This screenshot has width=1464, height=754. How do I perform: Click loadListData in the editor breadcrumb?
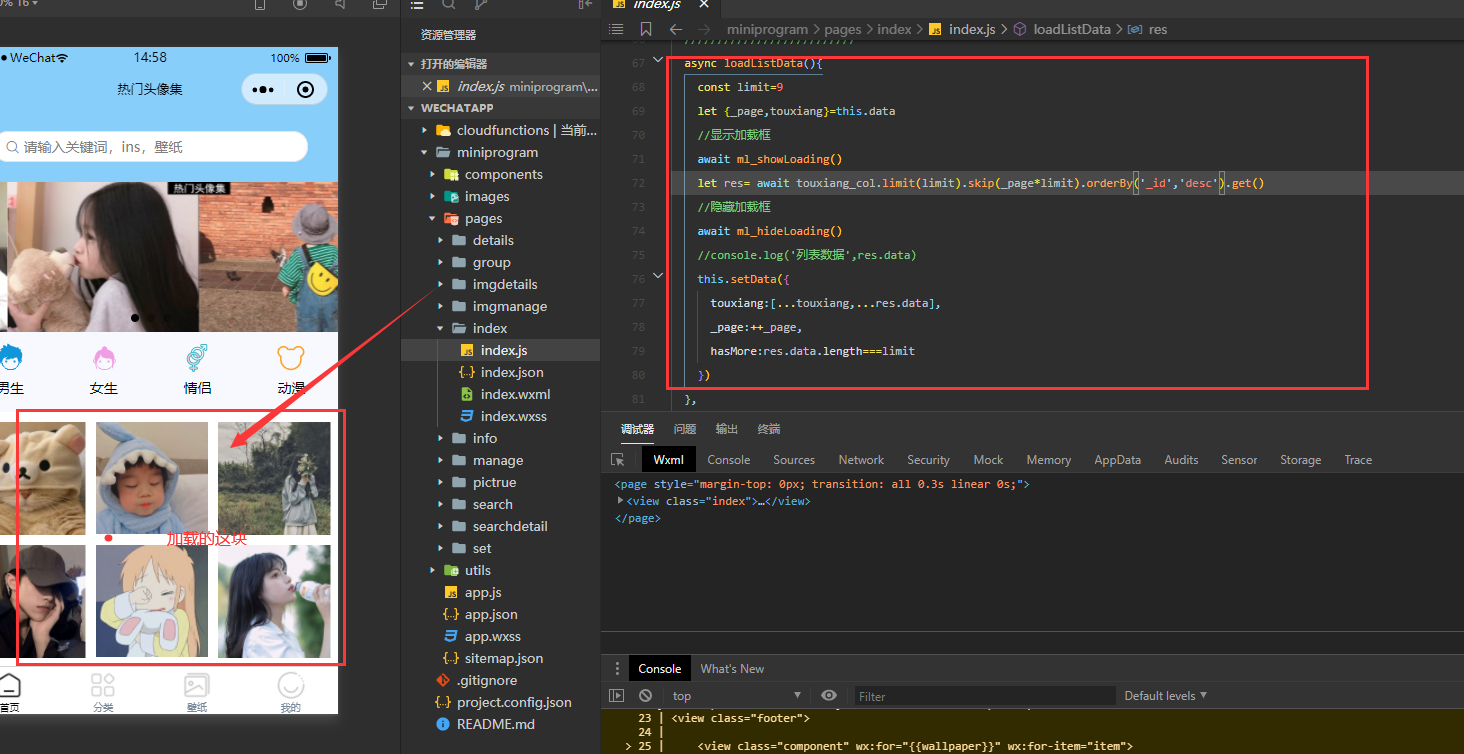point(1072,29)
